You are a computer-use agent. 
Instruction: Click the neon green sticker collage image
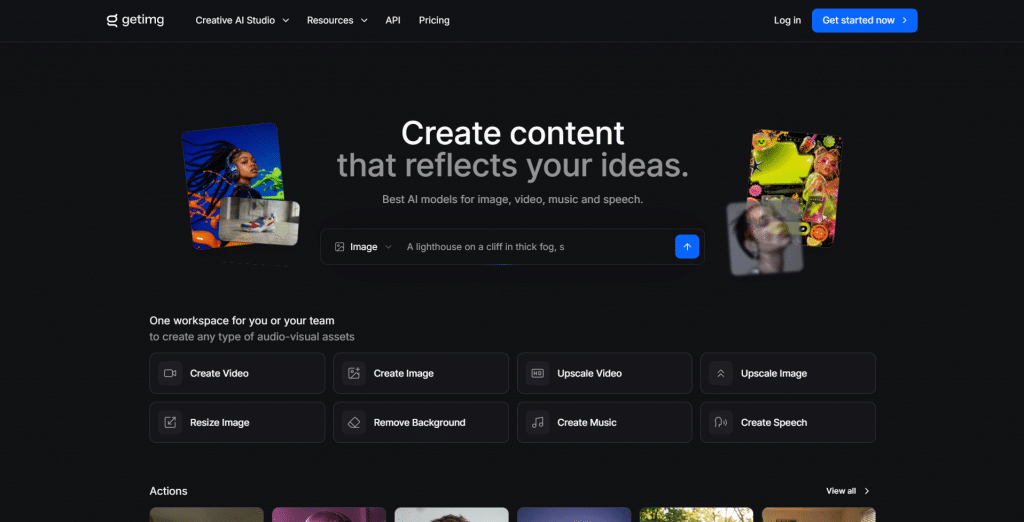tap(795, 186)
